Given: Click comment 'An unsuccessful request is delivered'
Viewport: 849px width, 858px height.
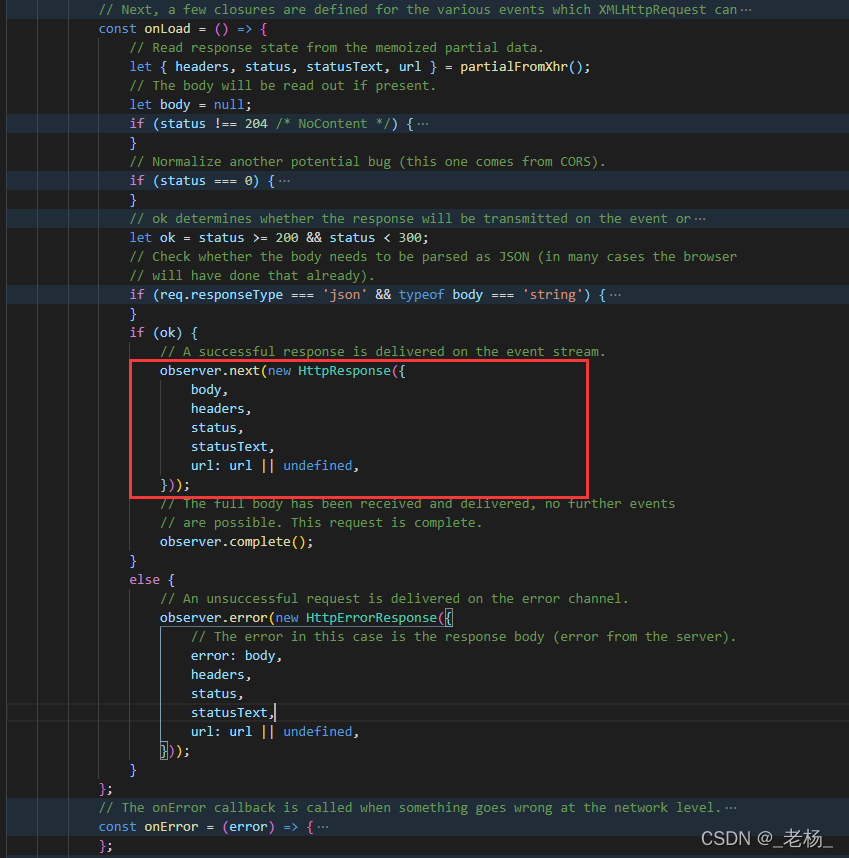Looking at the screenshot, I should click(x=394, y=599).
